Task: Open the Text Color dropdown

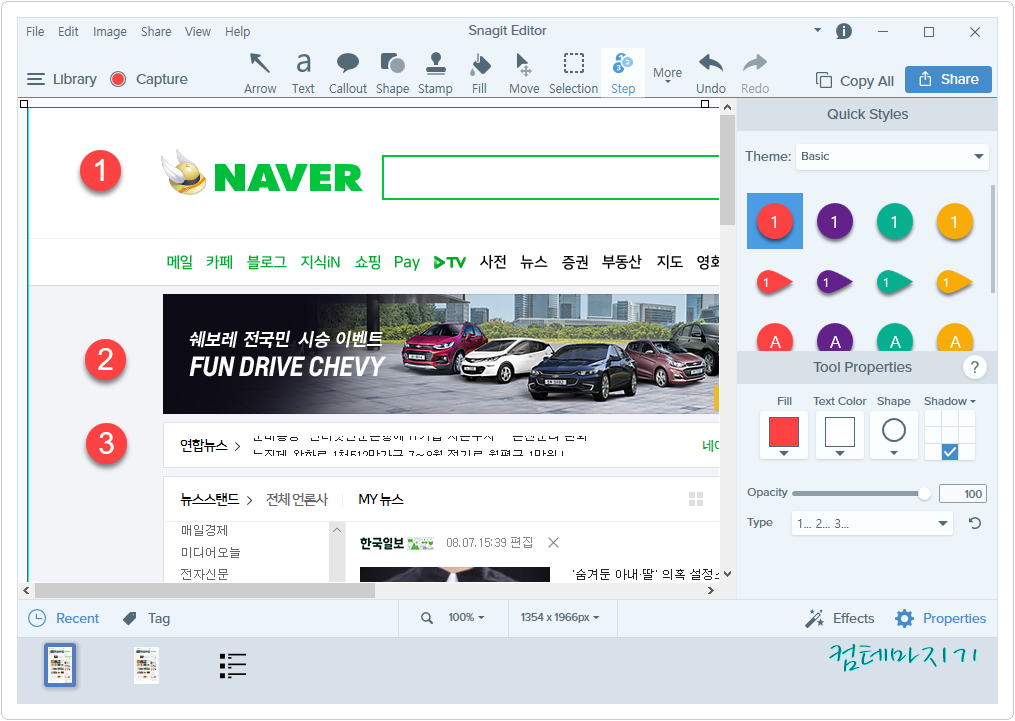Action: coord(840,454)
